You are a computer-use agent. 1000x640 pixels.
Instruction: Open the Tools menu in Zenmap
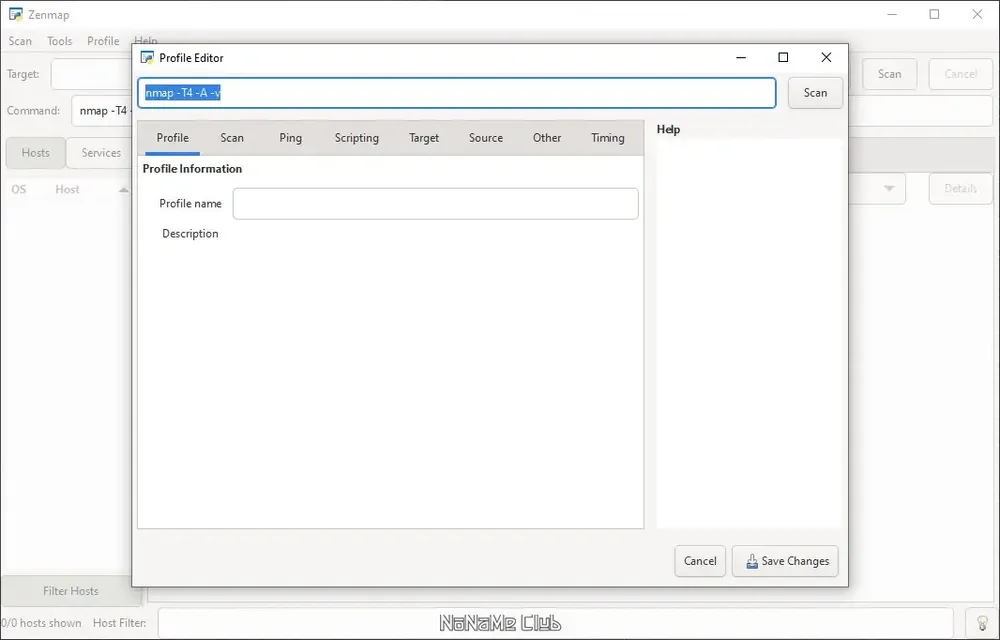(59, 41)
